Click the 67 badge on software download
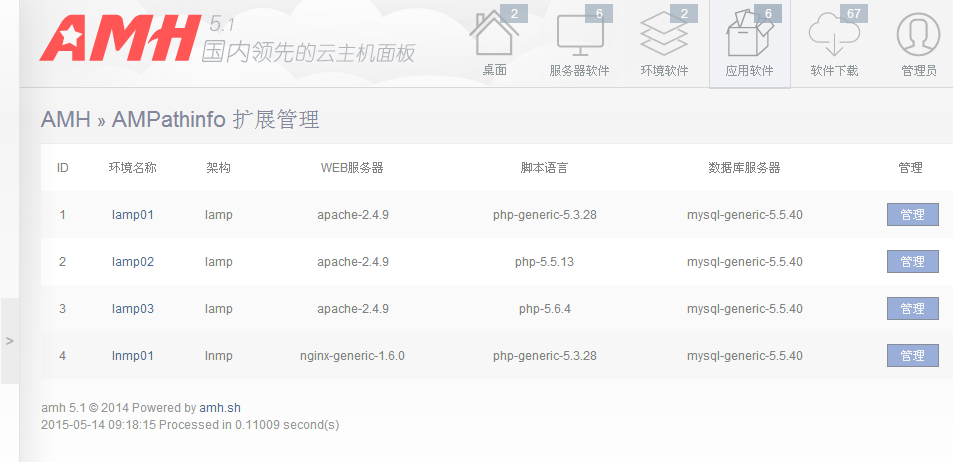Screen dimensions: 953x462 (x=854, y=14)
